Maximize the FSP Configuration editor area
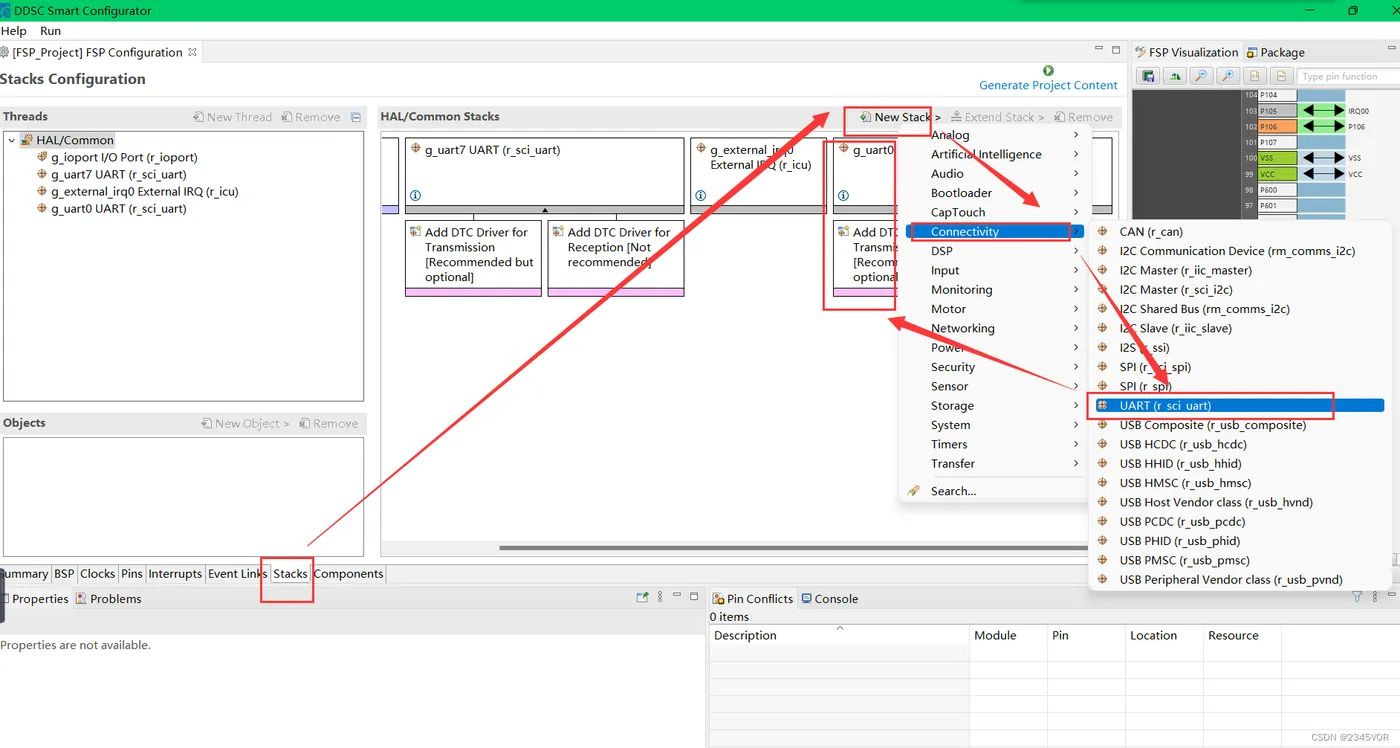 [1116, 51]
